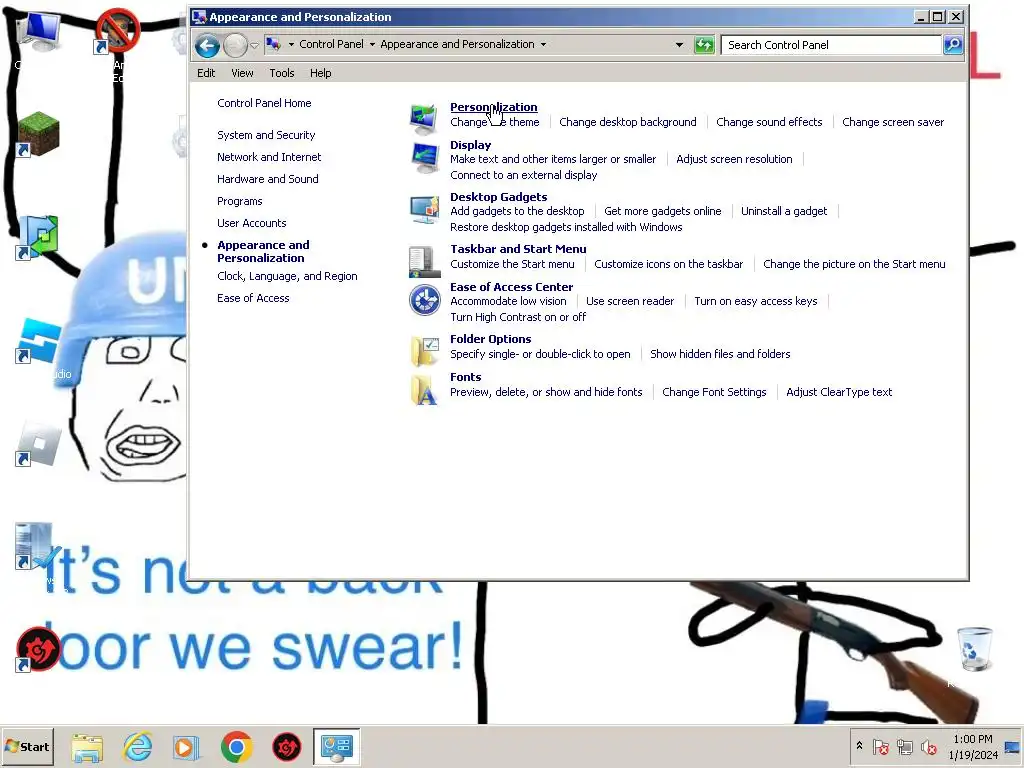Open the Ease of Access Center icon
Image resolution: width=1024 pixels, height=768 pixels.
pos(424,300)
